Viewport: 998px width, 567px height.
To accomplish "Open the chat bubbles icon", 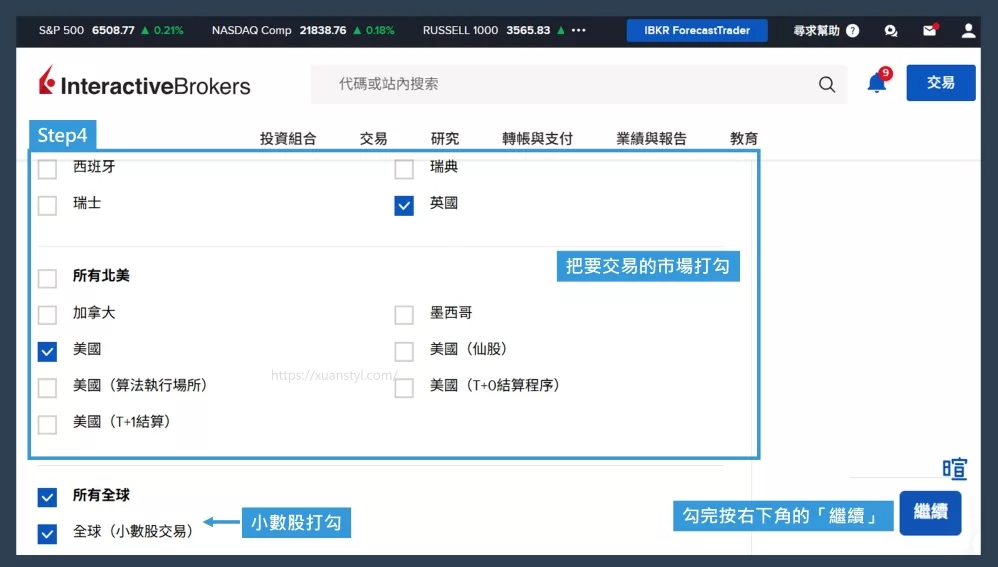I will (x=891, y=31).
